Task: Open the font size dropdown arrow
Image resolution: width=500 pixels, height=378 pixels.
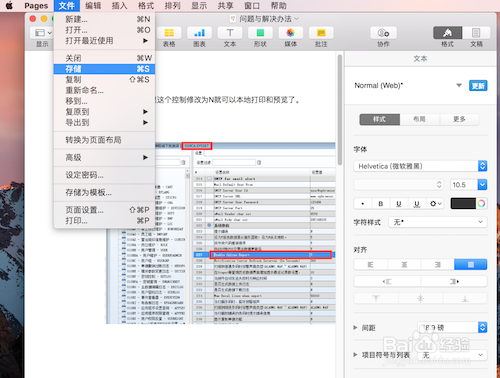Action: click(482, 185)
